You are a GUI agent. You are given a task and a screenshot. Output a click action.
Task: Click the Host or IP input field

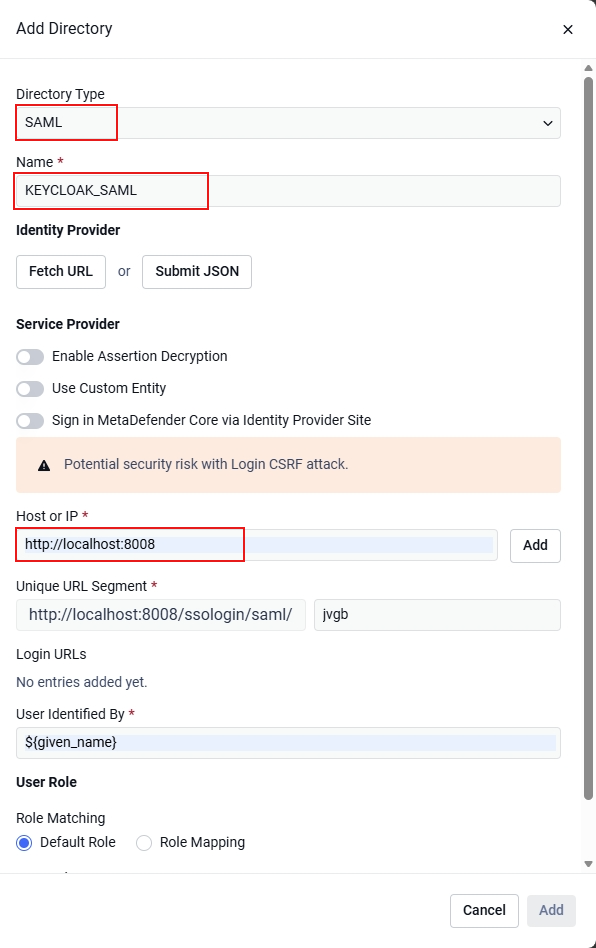(x=257, y=545)
